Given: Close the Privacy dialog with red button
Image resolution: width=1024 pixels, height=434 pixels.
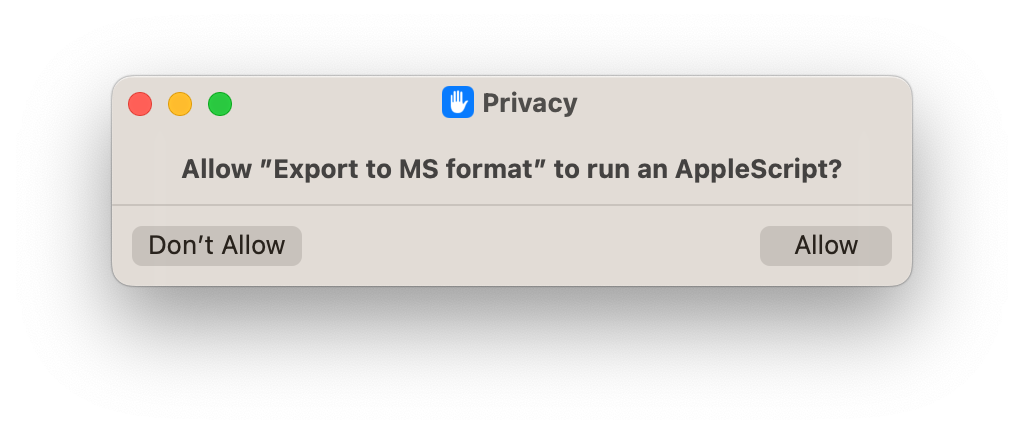Looking at the screenshot, I should (x=140, y=104).
